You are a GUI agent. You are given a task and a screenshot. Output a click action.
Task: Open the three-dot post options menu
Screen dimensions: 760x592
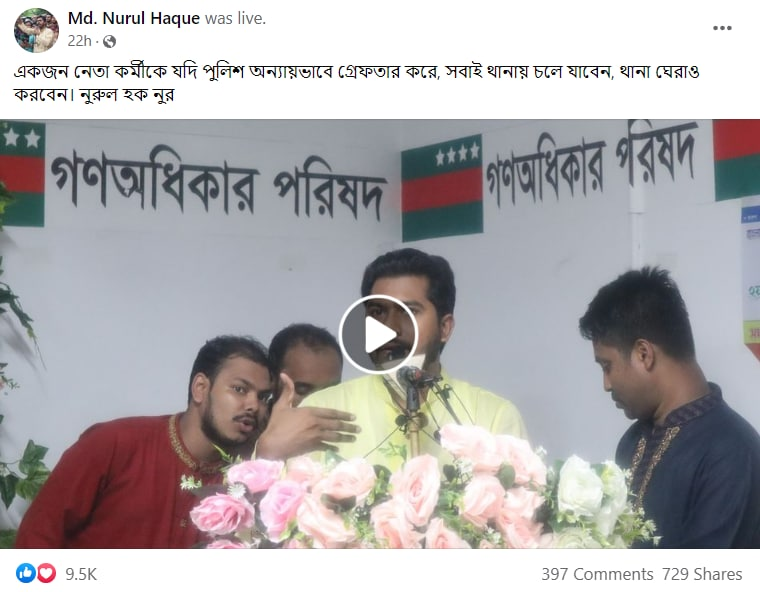coord(722,28)
